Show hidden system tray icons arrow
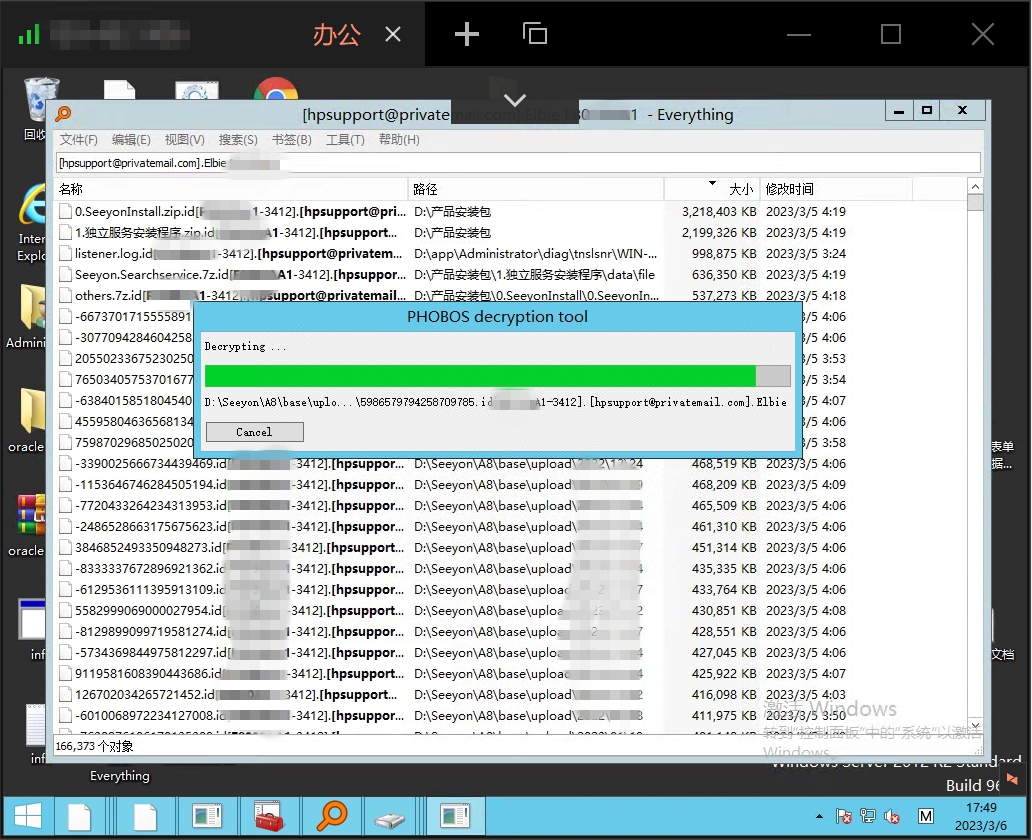Image resolution: width=1032 pixels, height=840 pixels. tap(819, 816)
